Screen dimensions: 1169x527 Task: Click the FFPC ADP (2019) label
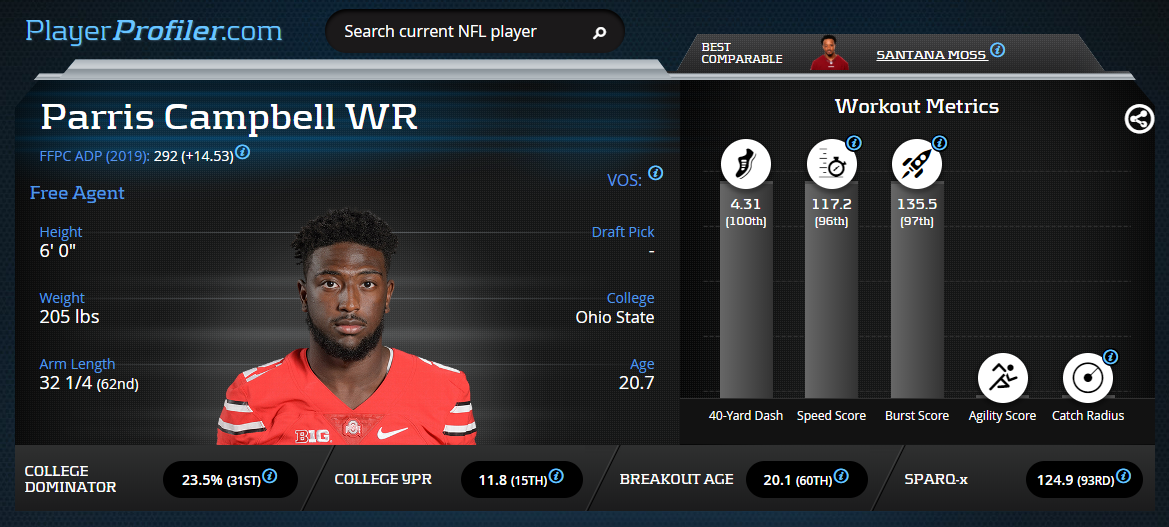click(95, 157)
